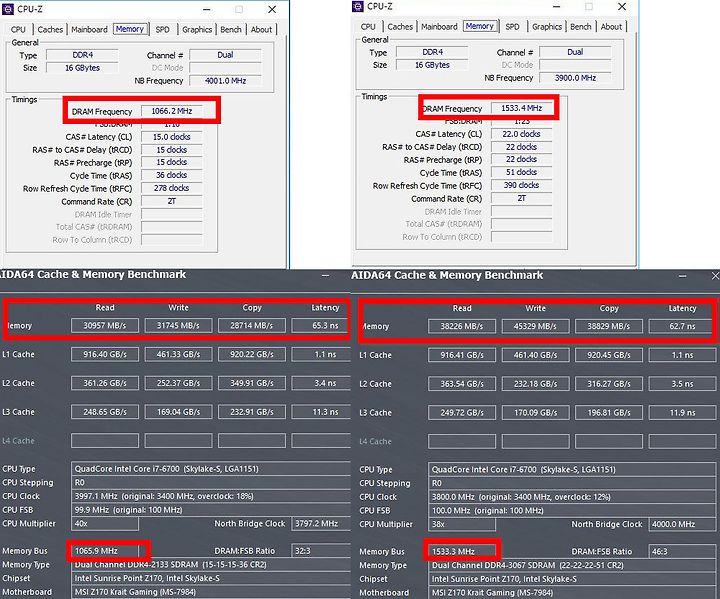Click the 3797.2 MHz North Bridge Clock field

[x=321, y=524]
